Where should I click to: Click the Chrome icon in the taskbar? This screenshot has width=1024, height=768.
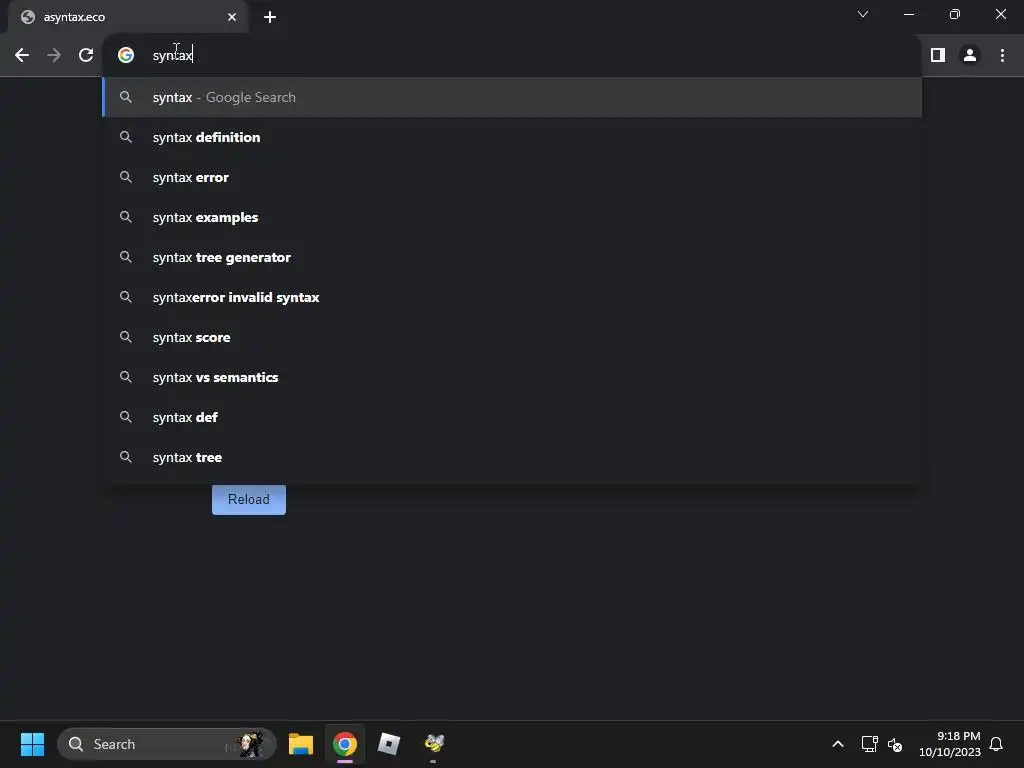click(x=345, y=744)
